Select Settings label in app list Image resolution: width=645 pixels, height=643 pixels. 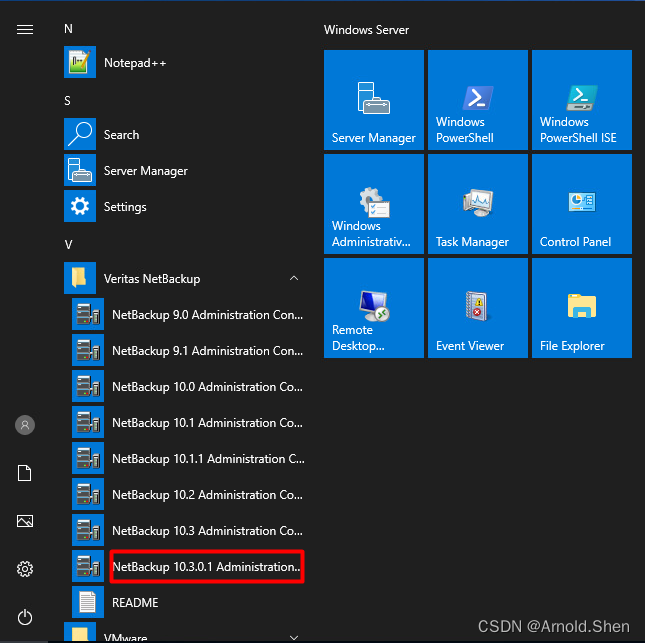[x=125, y=207]
